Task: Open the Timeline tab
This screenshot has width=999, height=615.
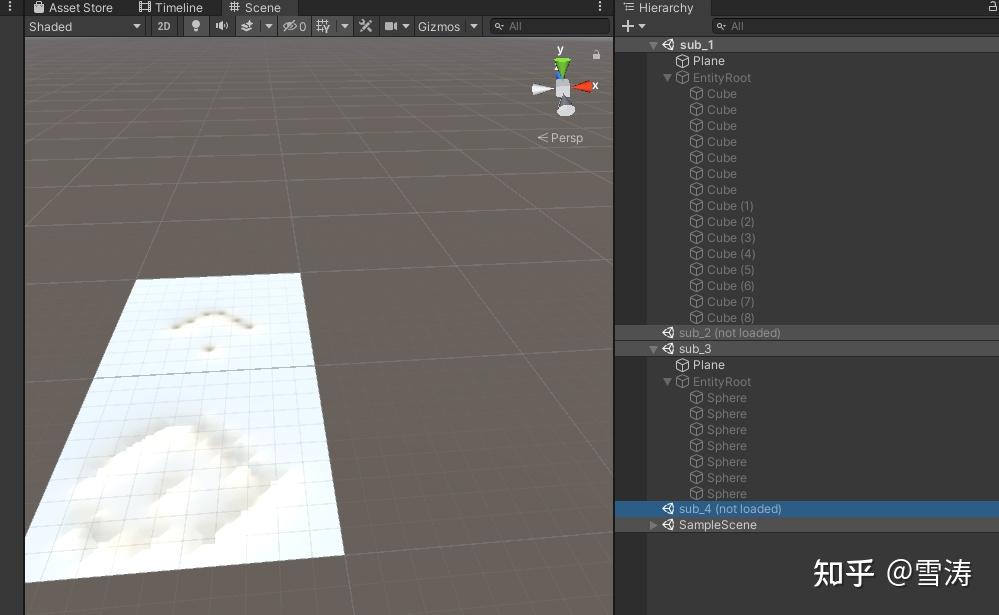Action: (171, 8)
